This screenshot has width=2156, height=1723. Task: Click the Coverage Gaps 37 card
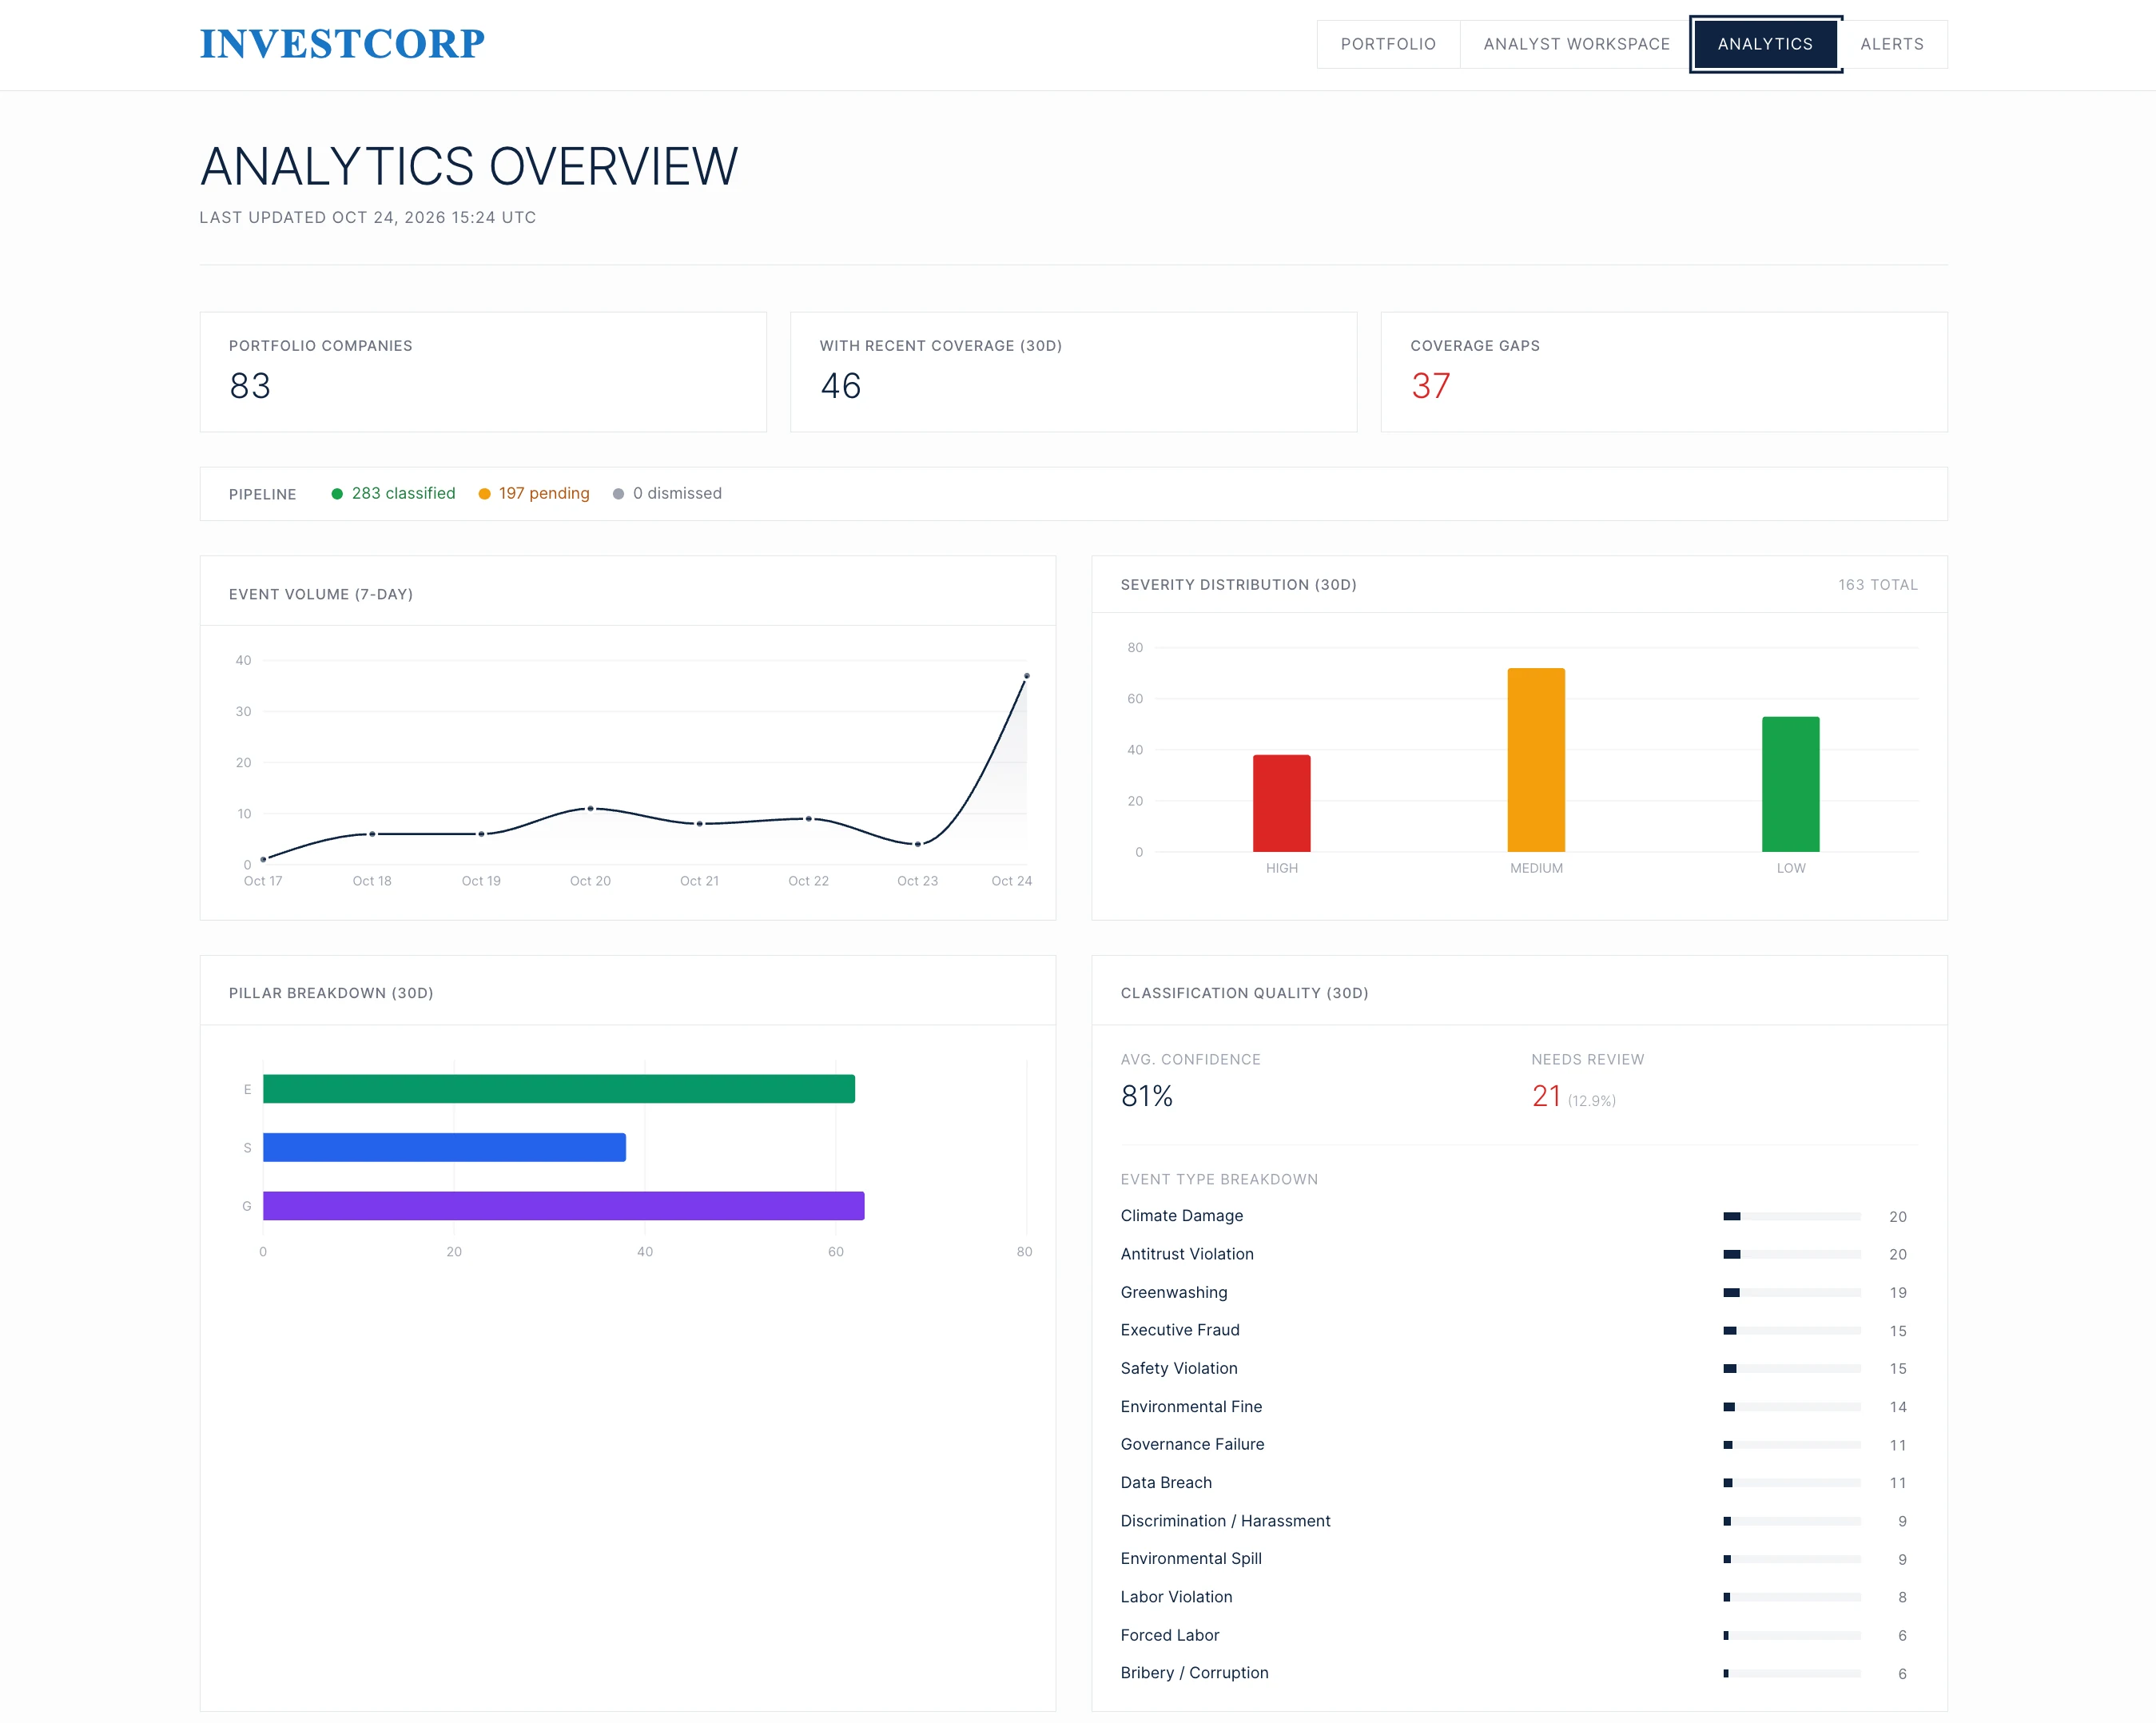coord(1664,372)
